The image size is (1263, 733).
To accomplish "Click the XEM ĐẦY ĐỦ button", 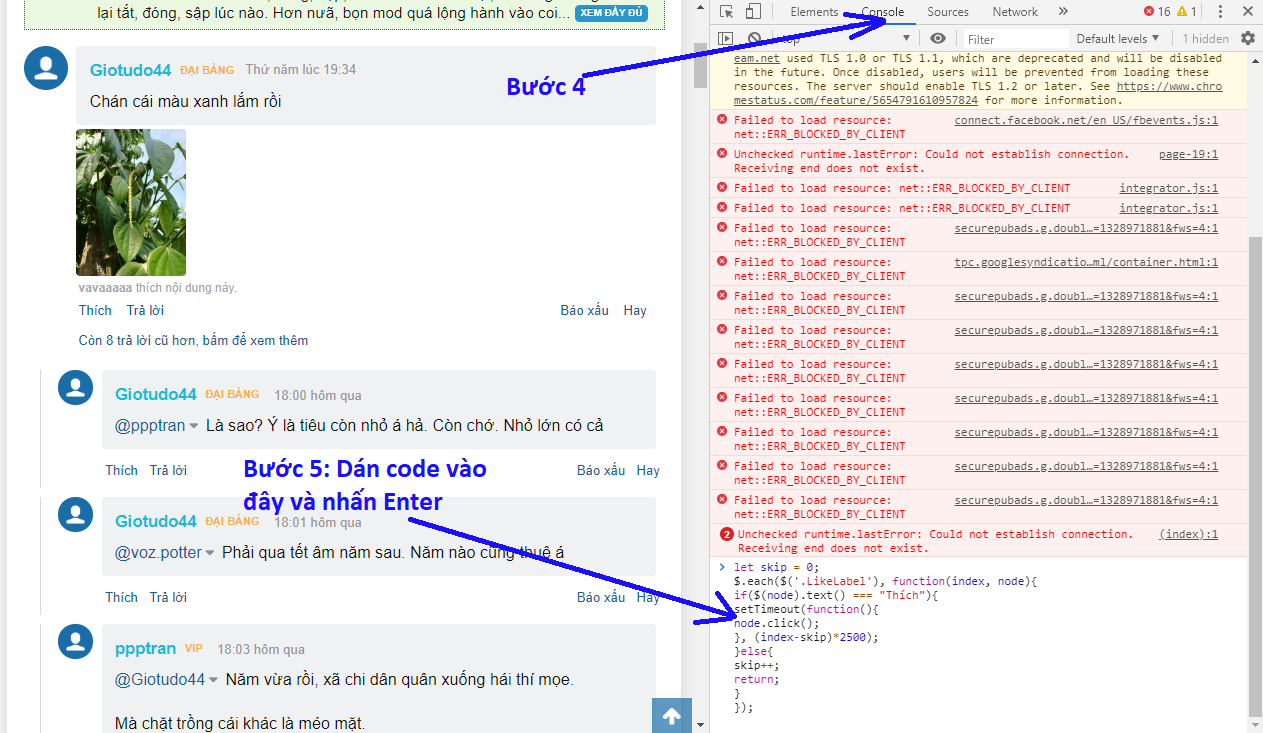I will tap(611, 14).
